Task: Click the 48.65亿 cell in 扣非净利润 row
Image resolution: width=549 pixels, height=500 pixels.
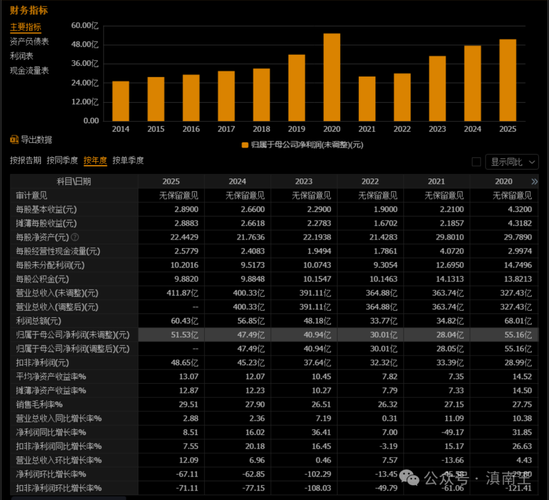Action: click(x=185, y=363)
